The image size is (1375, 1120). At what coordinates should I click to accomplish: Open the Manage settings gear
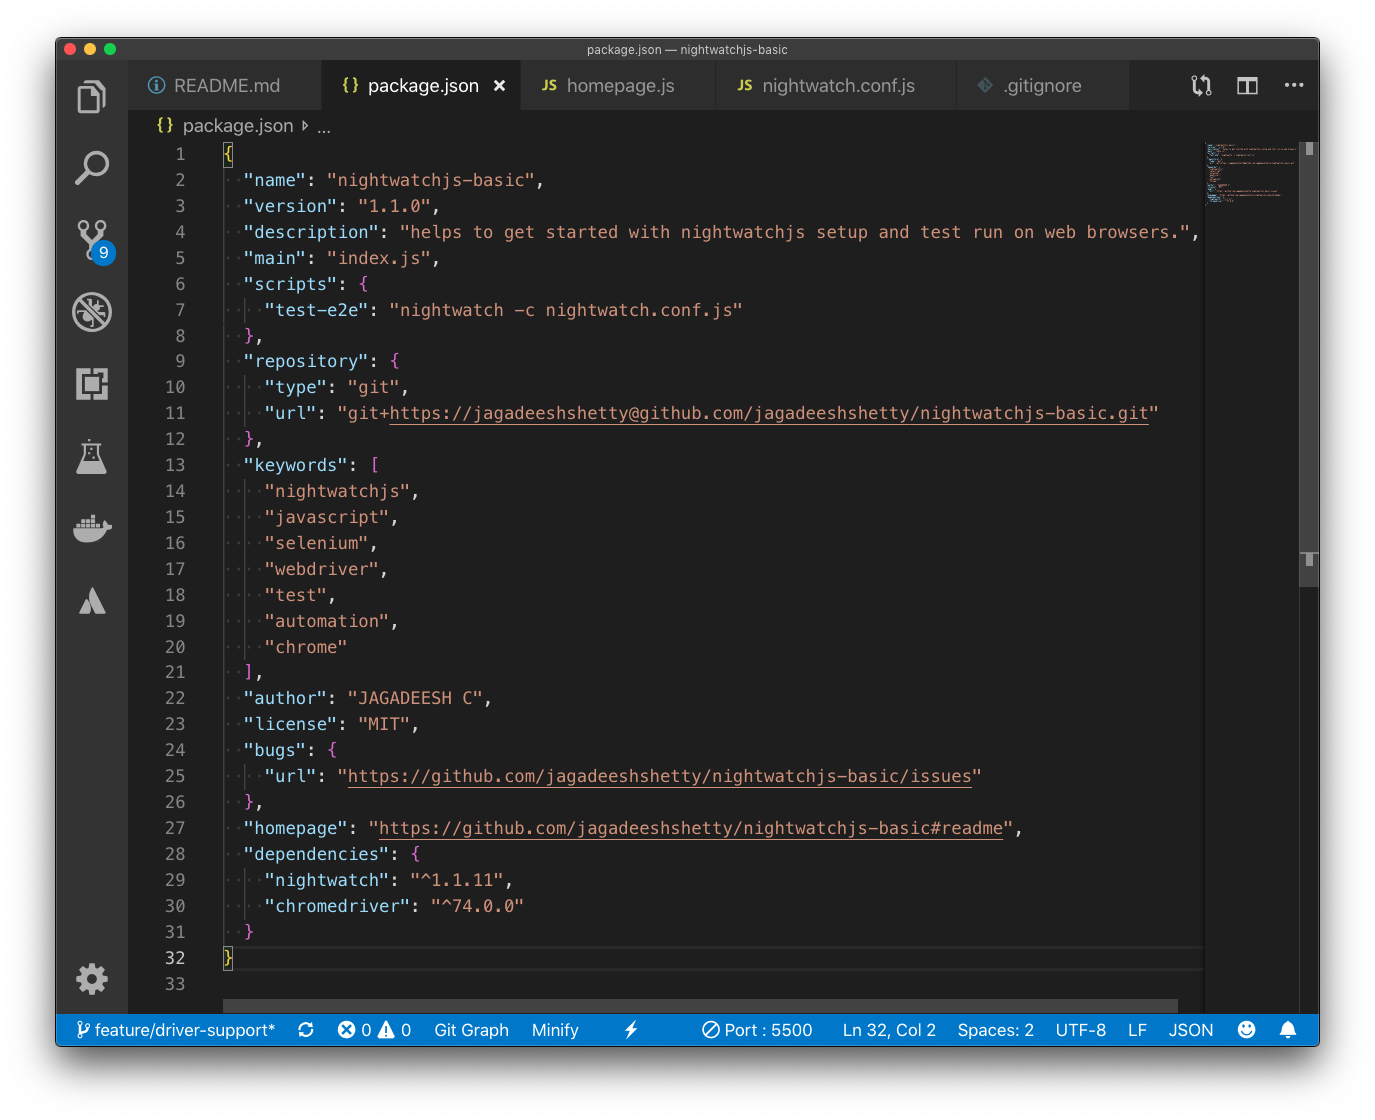tap(92, 979)
